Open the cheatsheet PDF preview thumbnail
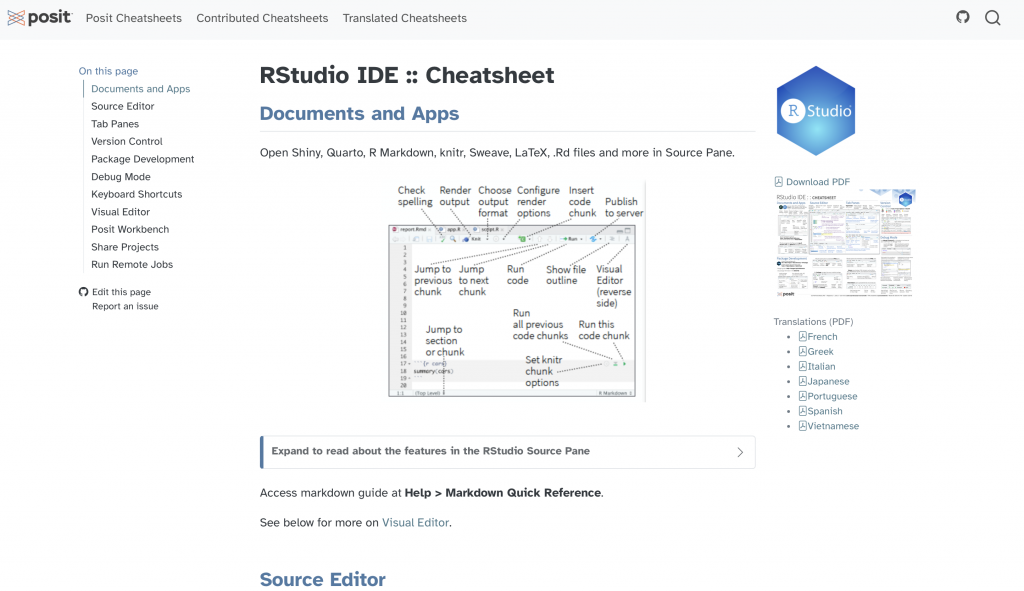Viewport: 1024px width, 591px height. 845,243
